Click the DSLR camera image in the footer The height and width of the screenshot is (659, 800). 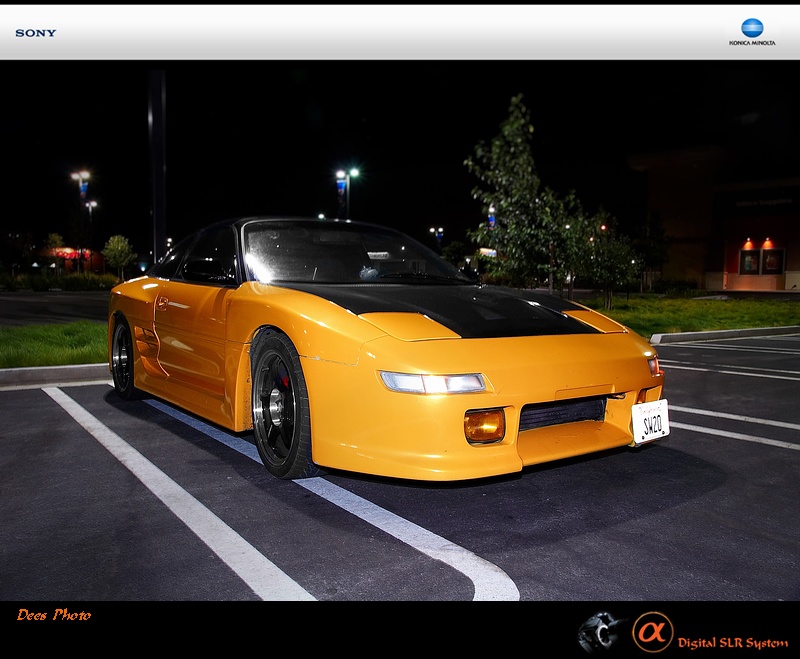[601, 632]
